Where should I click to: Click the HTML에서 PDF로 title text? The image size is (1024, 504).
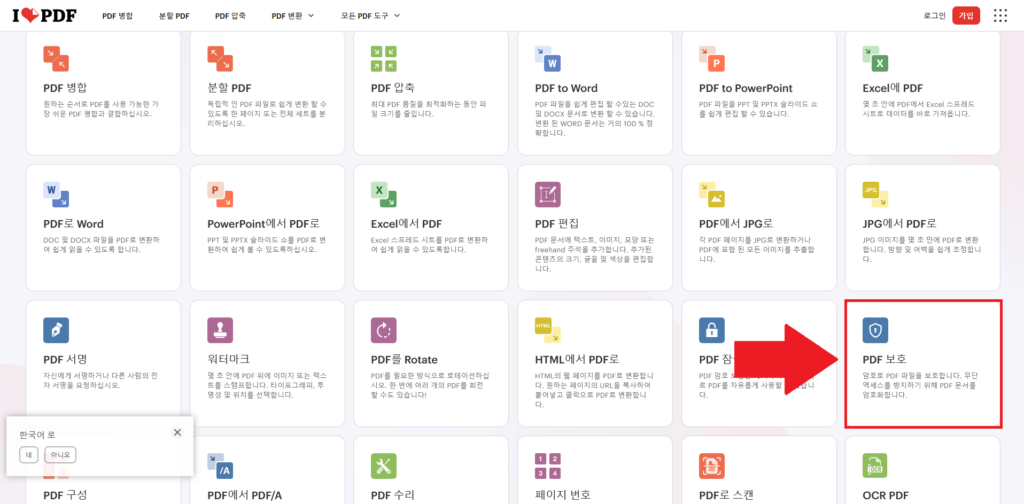click(x=577, y=360)
